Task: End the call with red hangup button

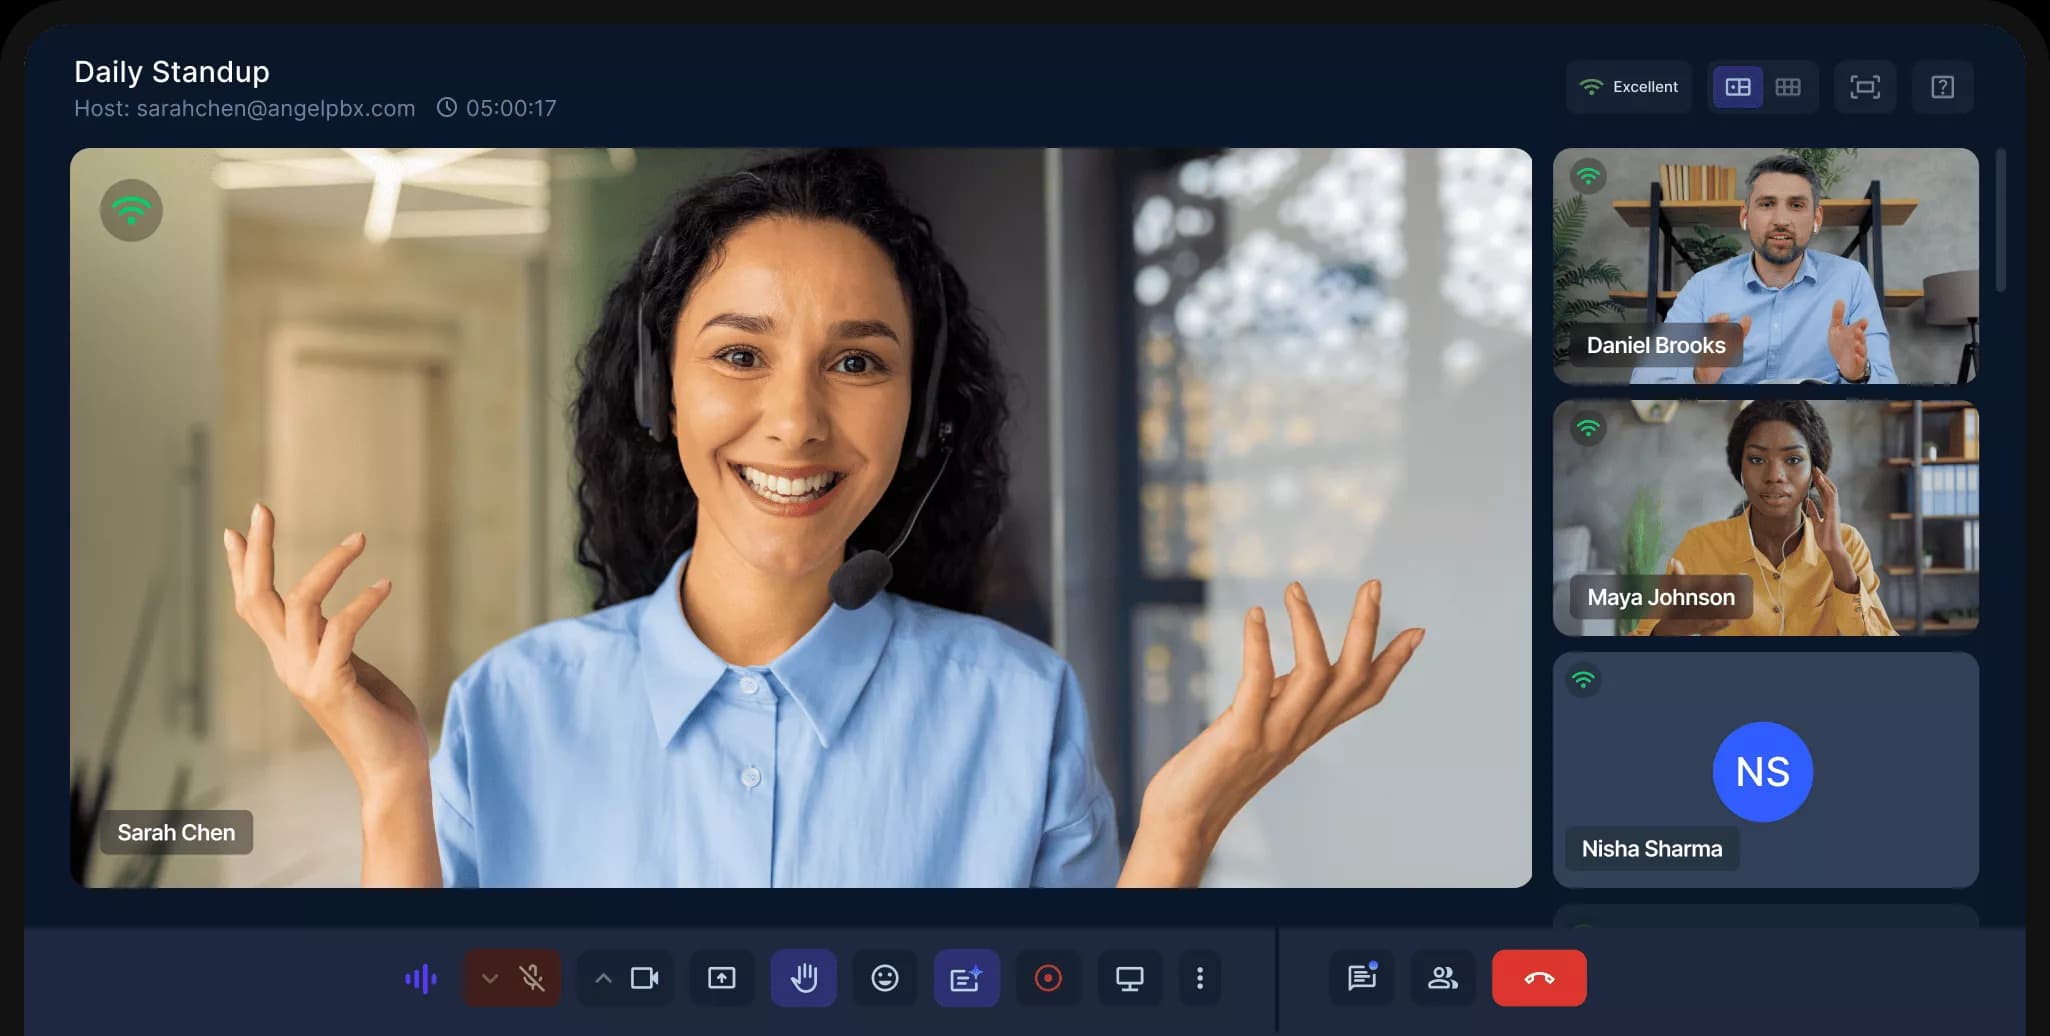Action: click(x=1538, y=978)
